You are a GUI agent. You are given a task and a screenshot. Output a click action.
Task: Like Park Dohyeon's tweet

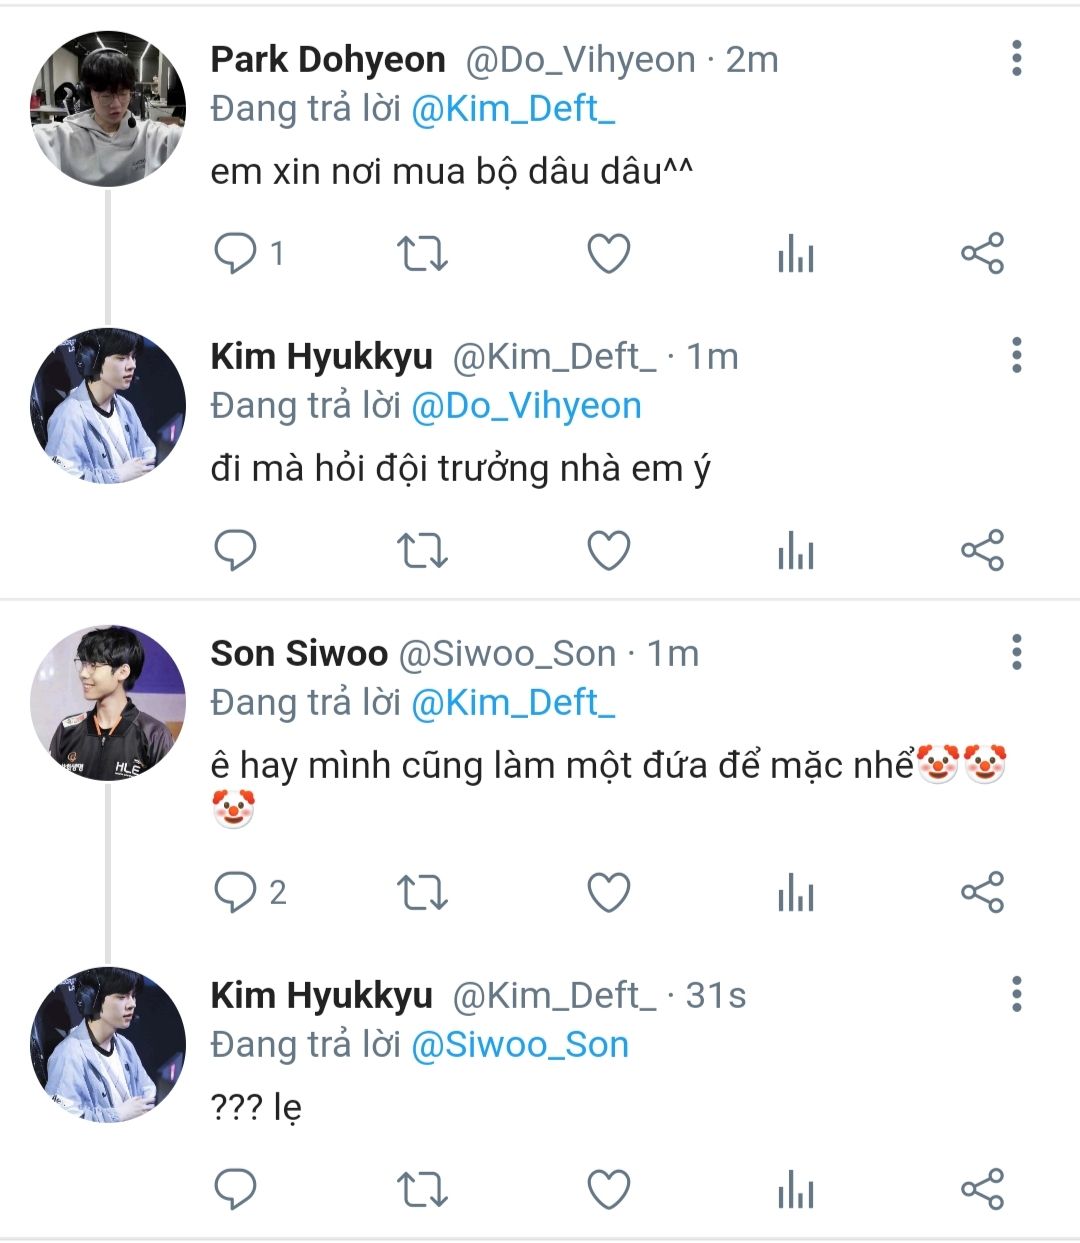tap(608, 254)
